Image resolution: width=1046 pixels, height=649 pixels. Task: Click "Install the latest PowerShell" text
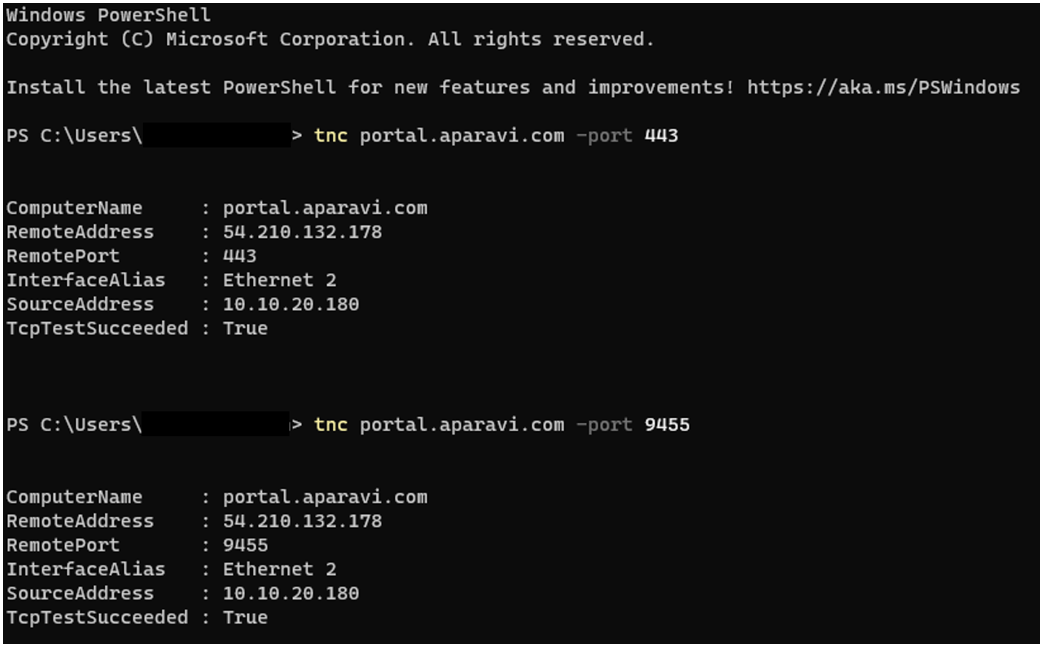click(x=171, y=87)
